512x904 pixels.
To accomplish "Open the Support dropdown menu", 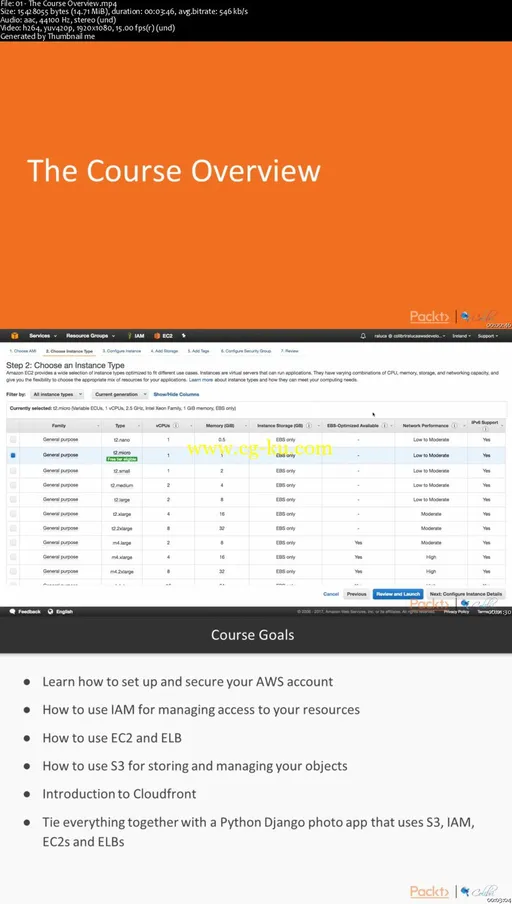I will click(x=488, y=336).
